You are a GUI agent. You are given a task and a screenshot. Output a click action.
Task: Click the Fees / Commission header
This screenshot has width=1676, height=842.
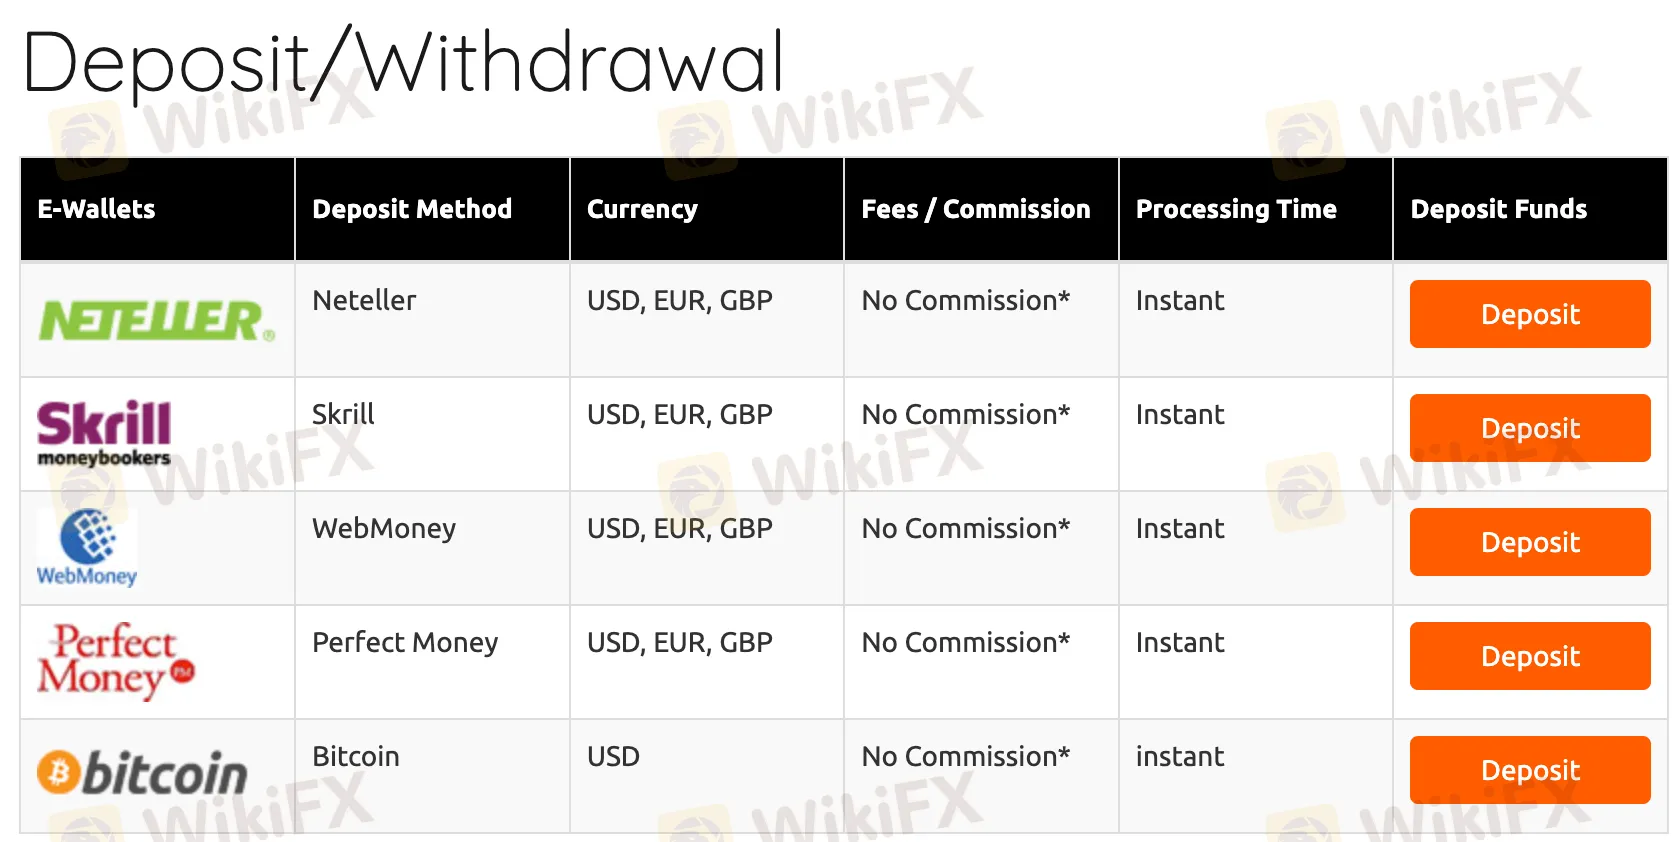(976, 209)
